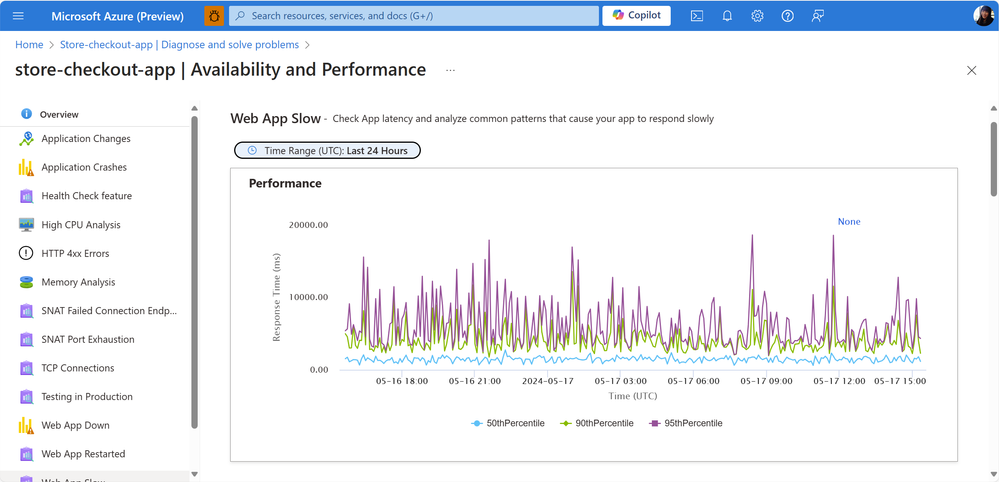The width and height of the screenshot is (999, 482).
Task: Open the notifications bell
Action: 727,16
